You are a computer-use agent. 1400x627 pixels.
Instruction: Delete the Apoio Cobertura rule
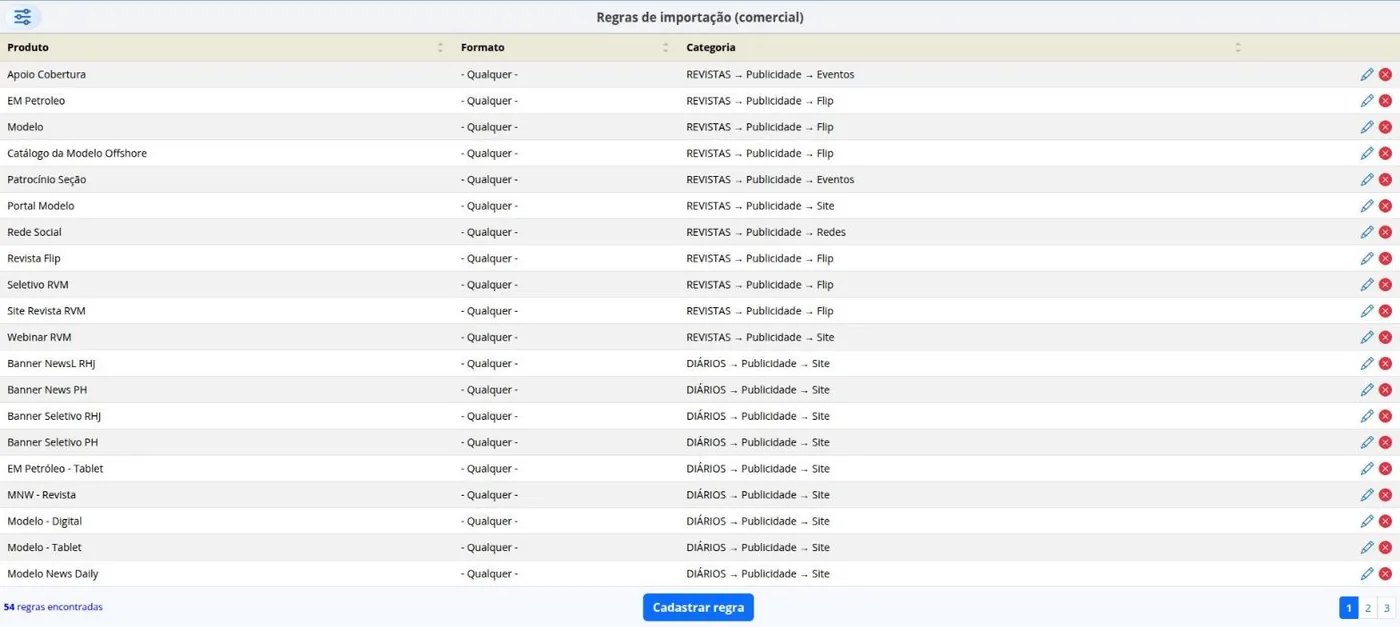[1385, 74]
